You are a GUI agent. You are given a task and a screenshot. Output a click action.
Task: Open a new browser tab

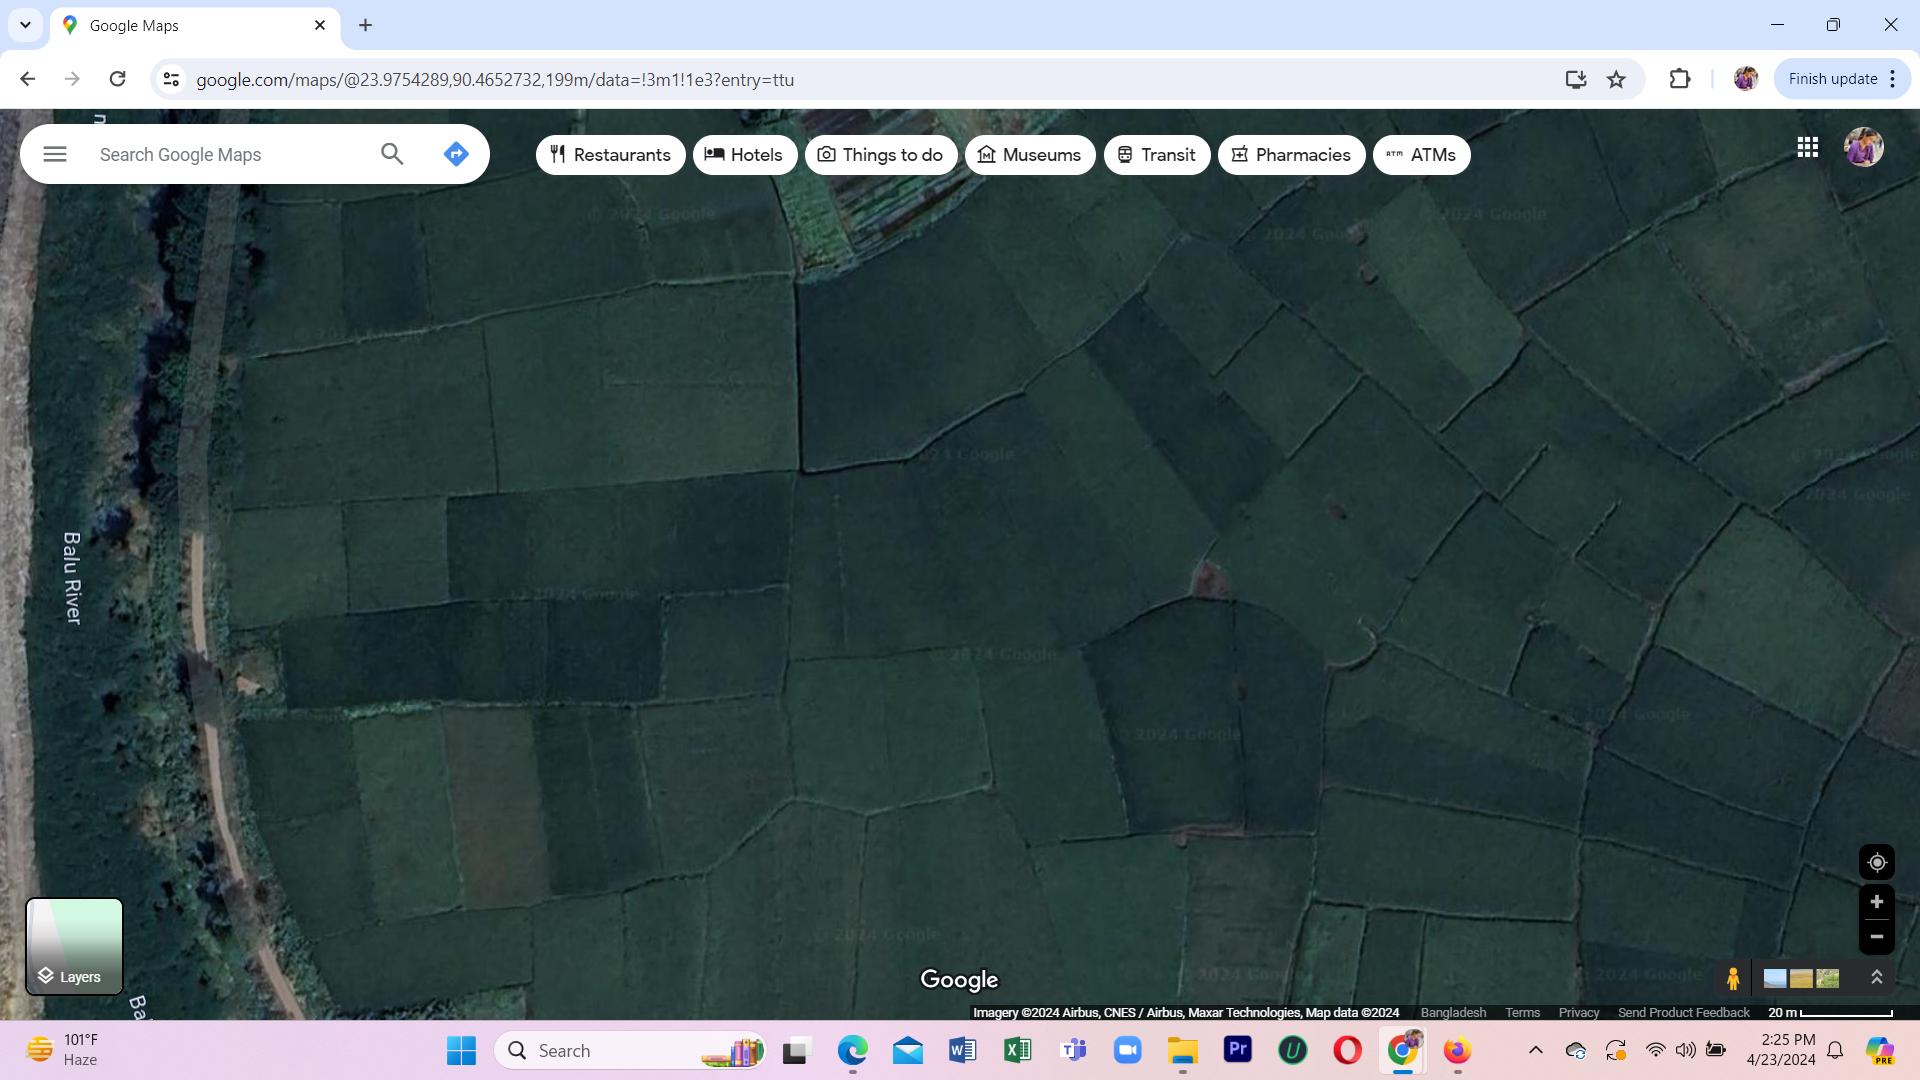[x=365, y=25]
